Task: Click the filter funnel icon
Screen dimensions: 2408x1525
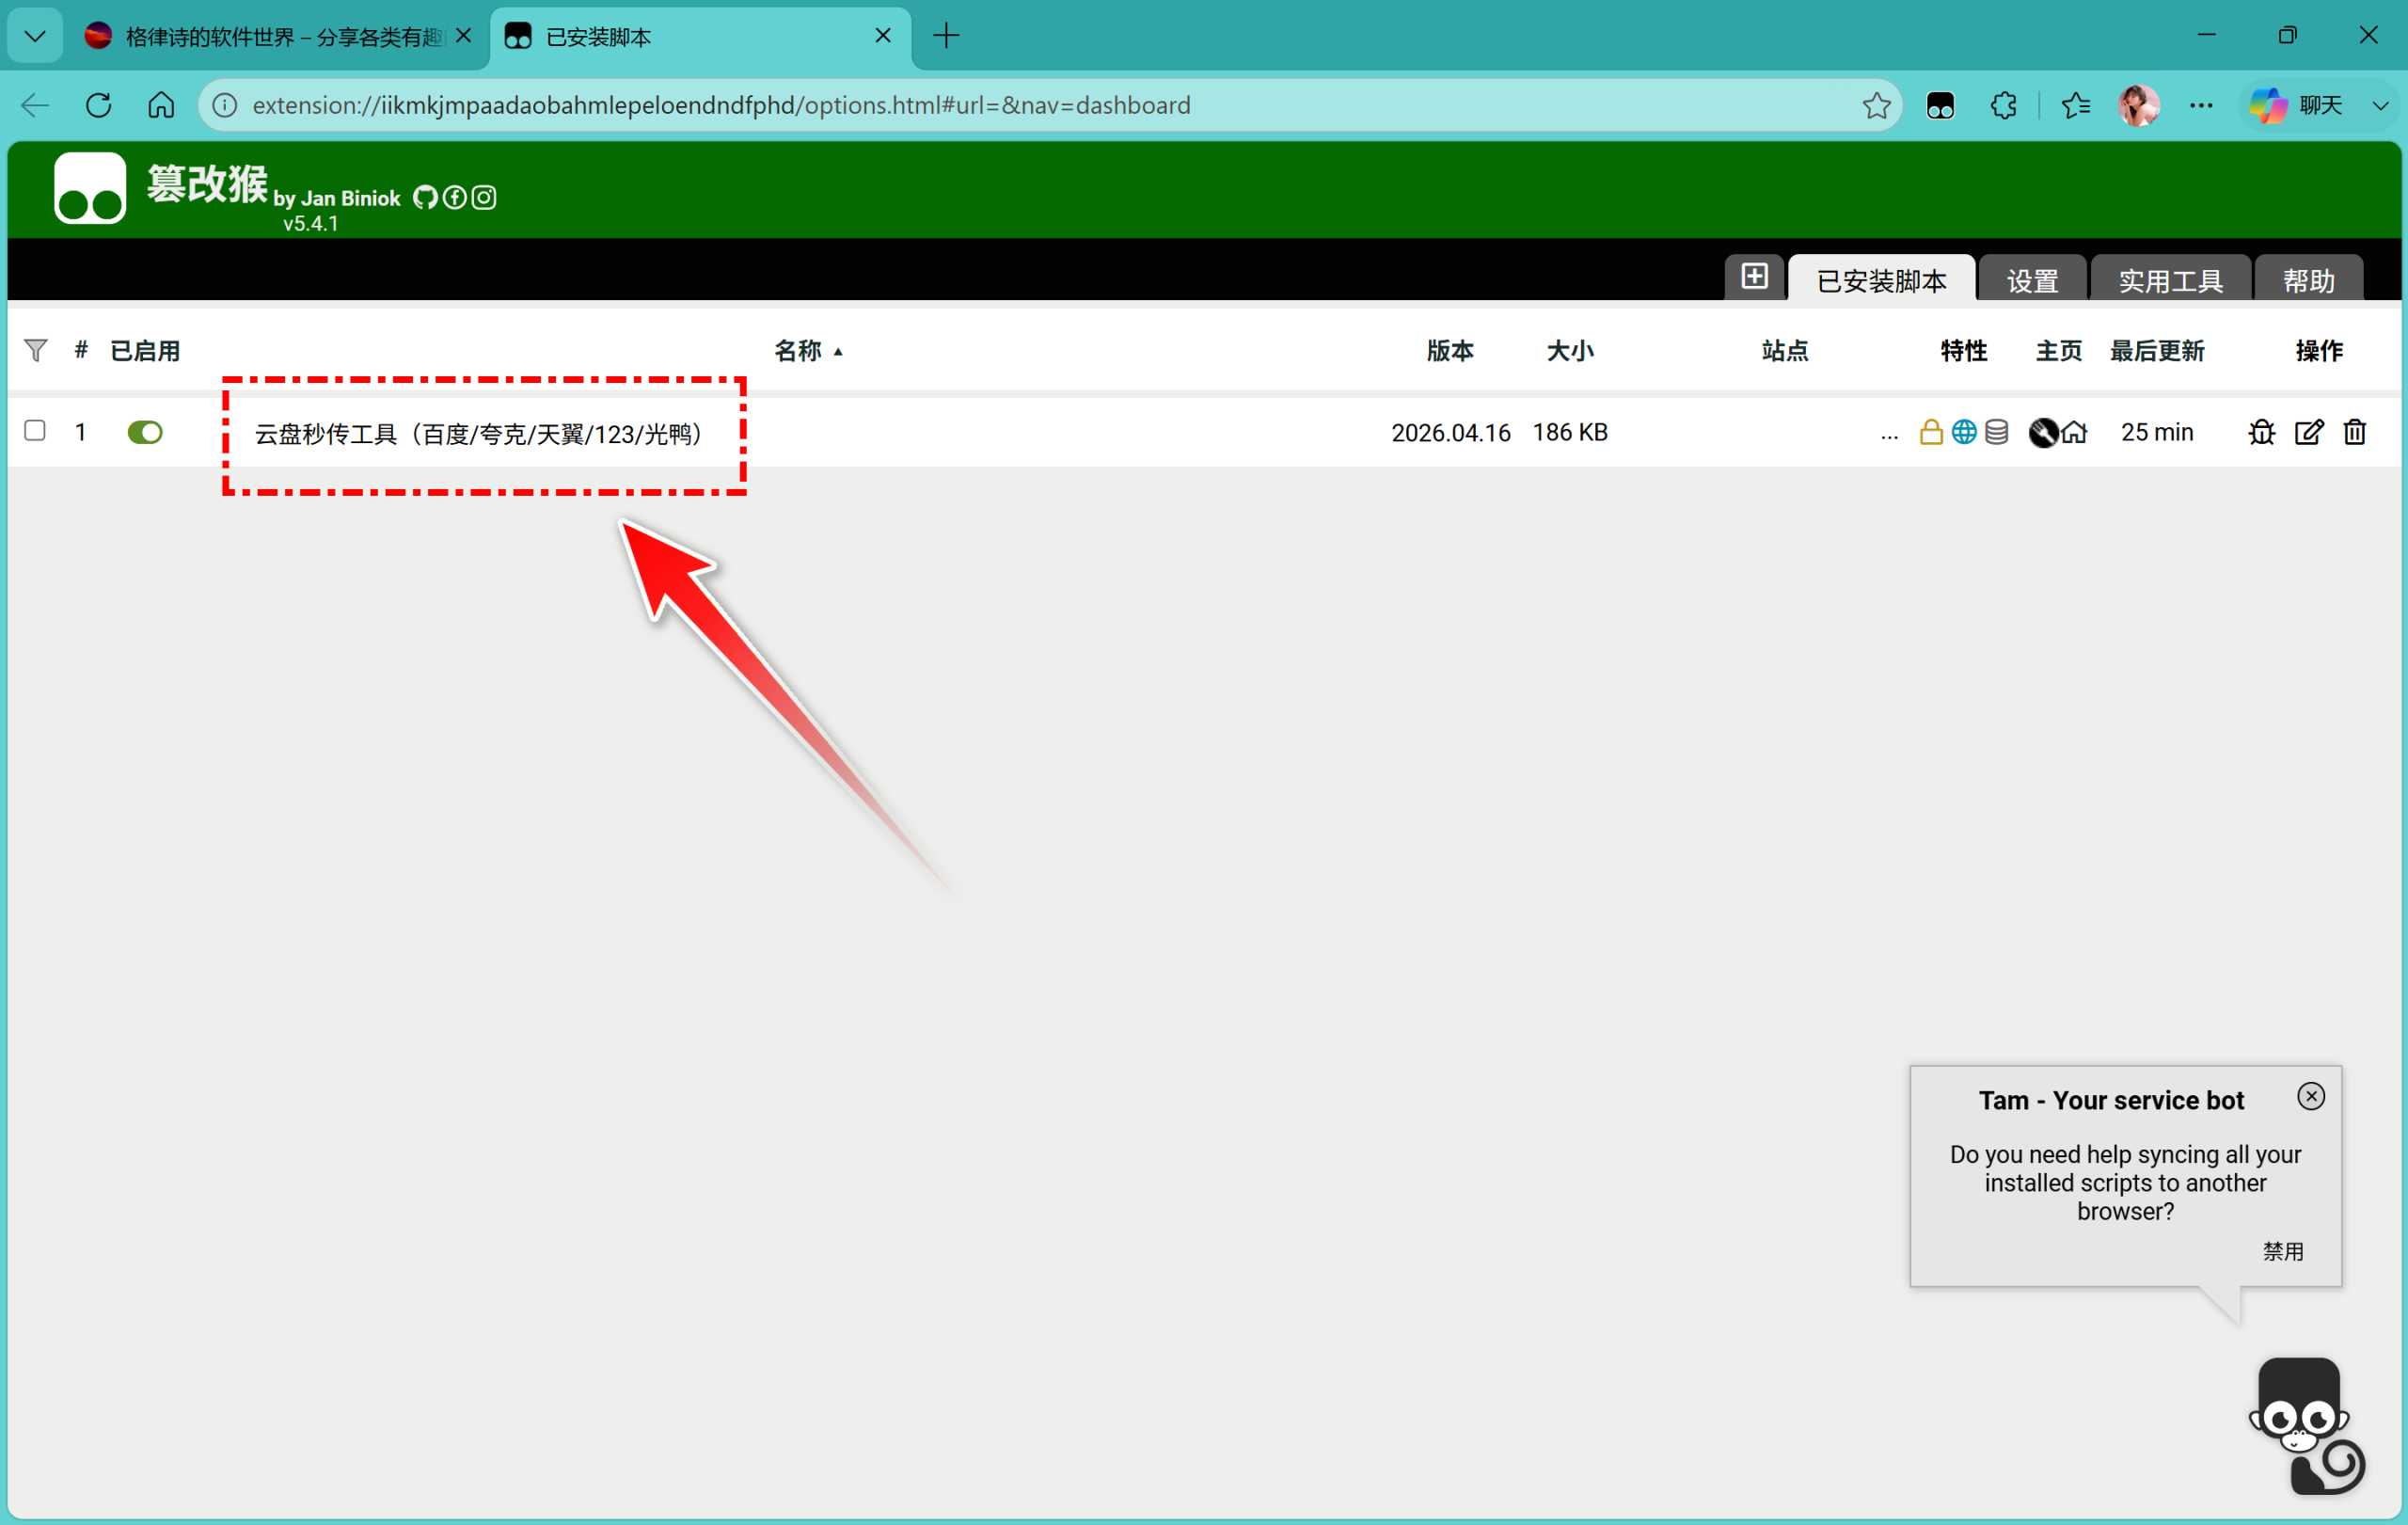Action: 35,350
